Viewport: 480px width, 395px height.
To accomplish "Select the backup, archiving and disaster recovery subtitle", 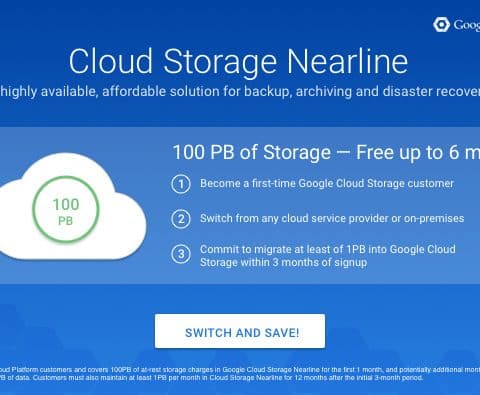I will coord(240,91).
